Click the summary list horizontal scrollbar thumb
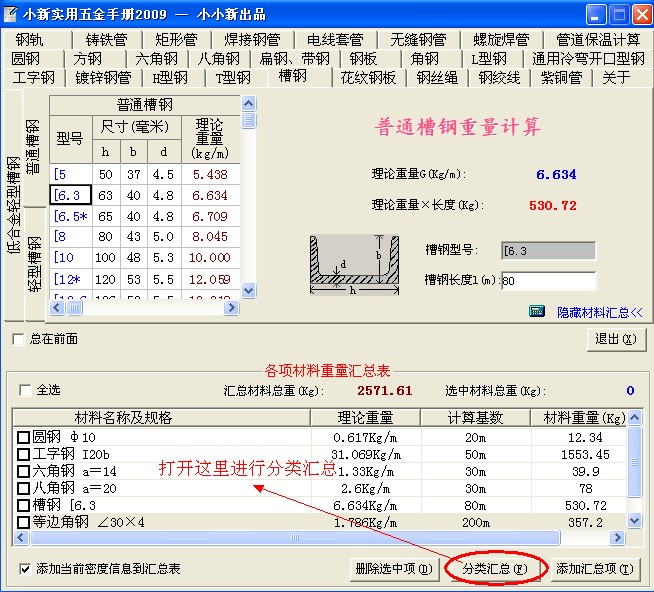Image resolution: width=654 pixels, height=592 pixels. click(x=295, y=537)
